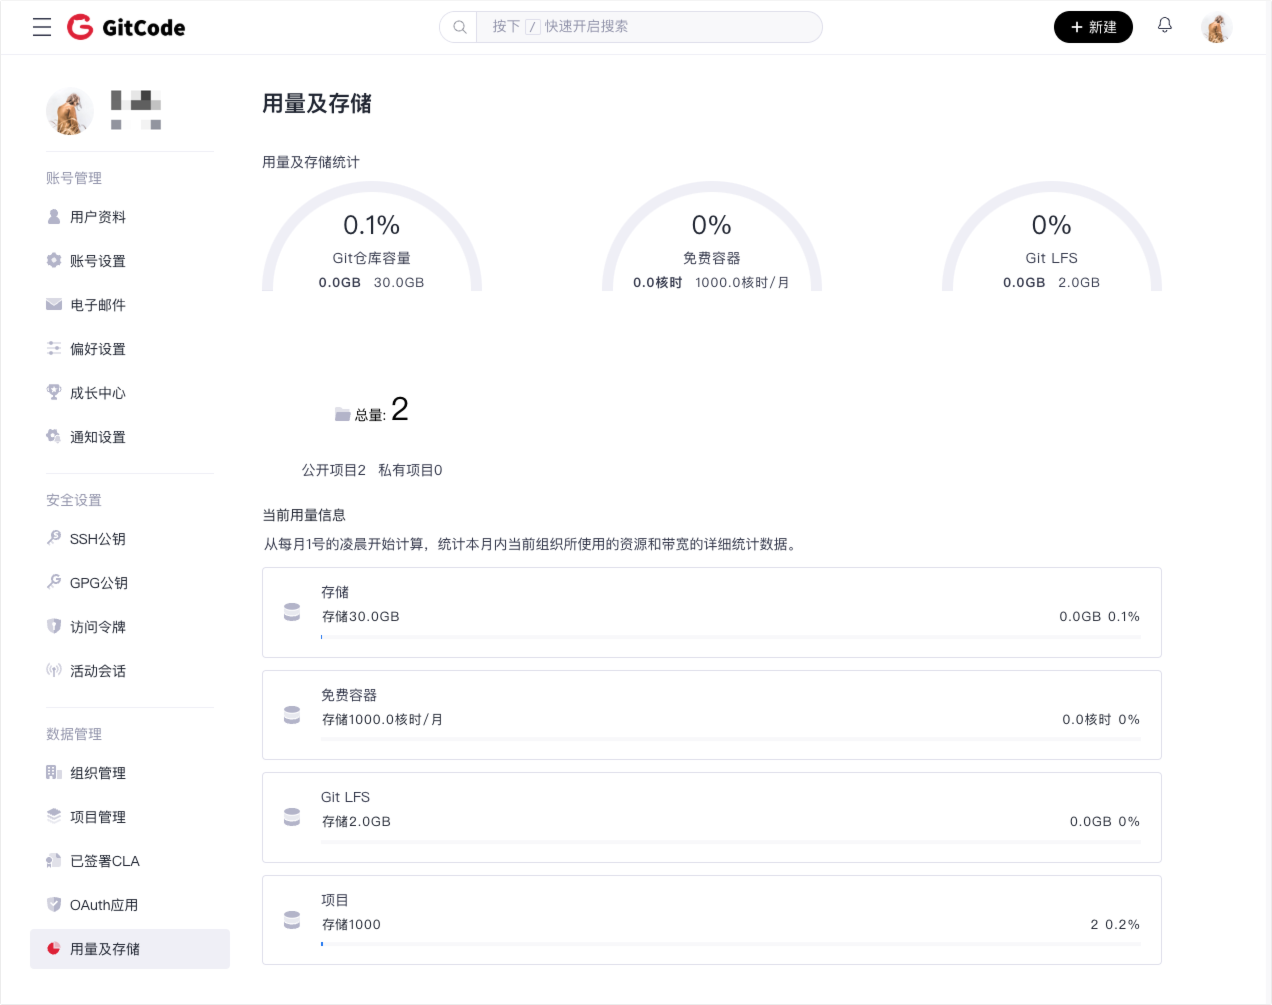Click the GitCode logo
Image resolution: width=1272 pixels, height=1005 pixels.
(x=126, y=27)
